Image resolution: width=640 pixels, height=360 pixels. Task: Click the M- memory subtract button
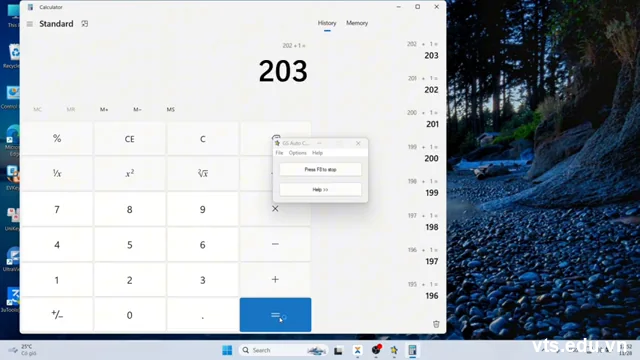coord(137,109)
